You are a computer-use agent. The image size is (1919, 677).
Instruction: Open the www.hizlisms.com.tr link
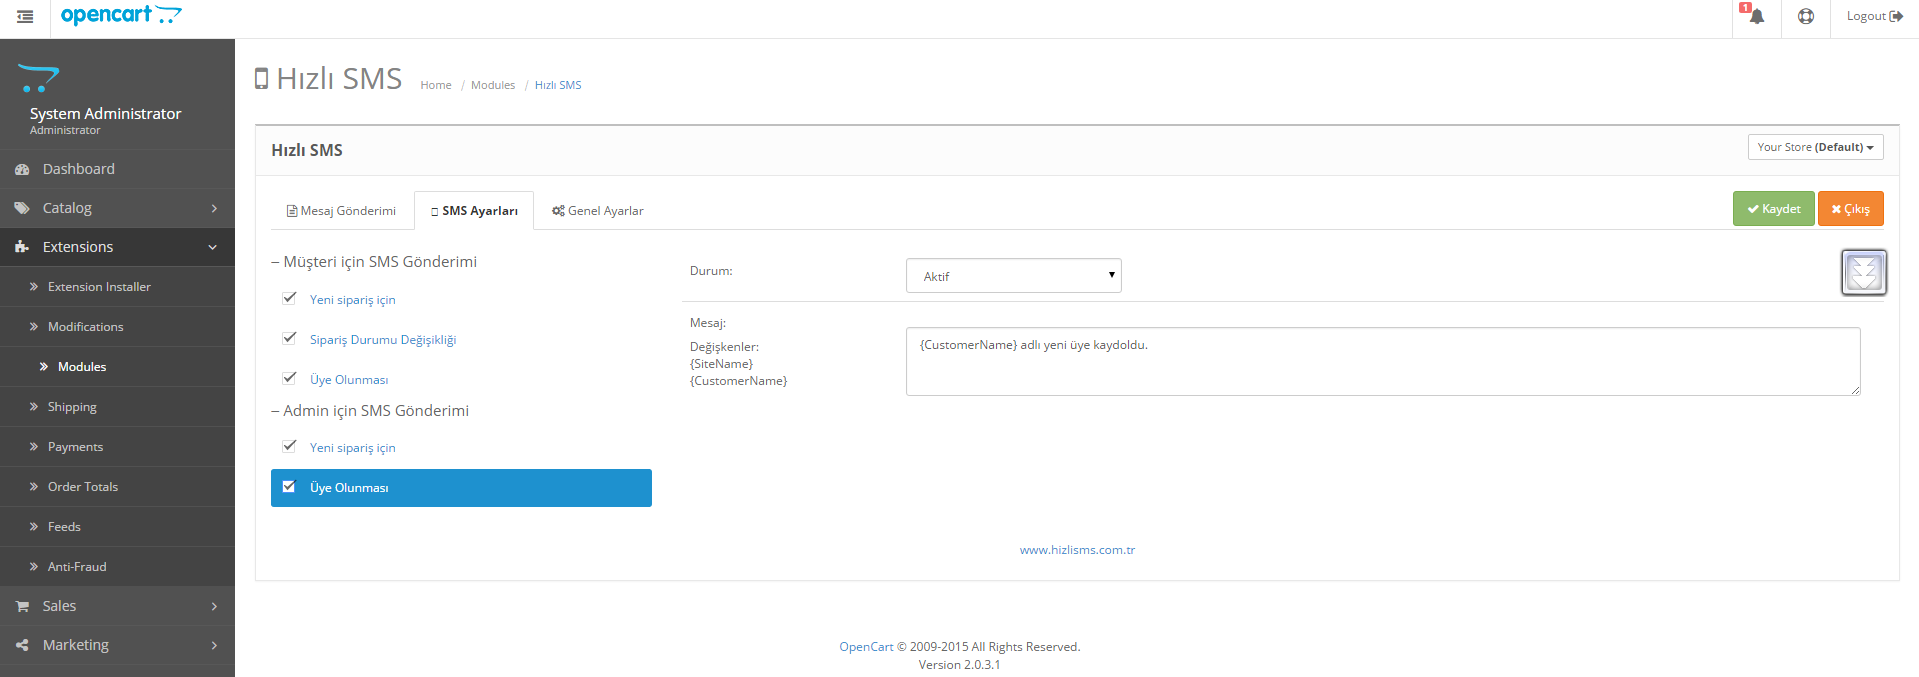coord(1077,550)
